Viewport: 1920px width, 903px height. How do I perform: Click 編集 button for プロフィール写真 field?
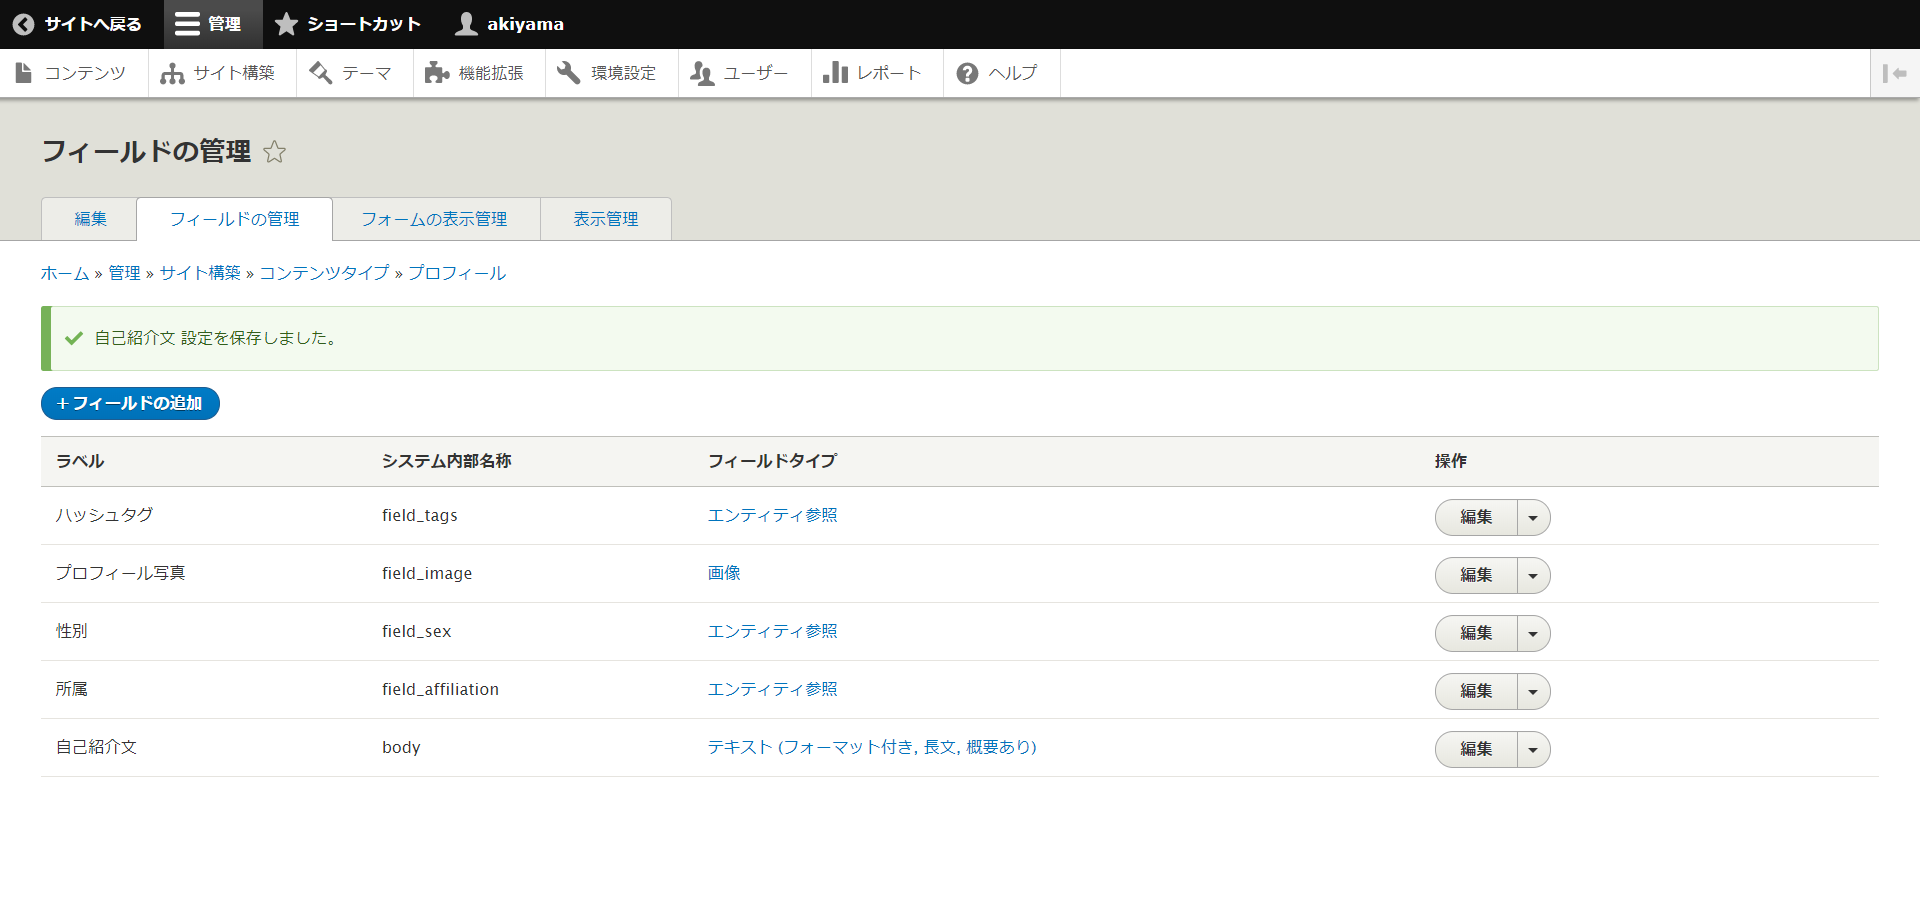click(1476, 576)
